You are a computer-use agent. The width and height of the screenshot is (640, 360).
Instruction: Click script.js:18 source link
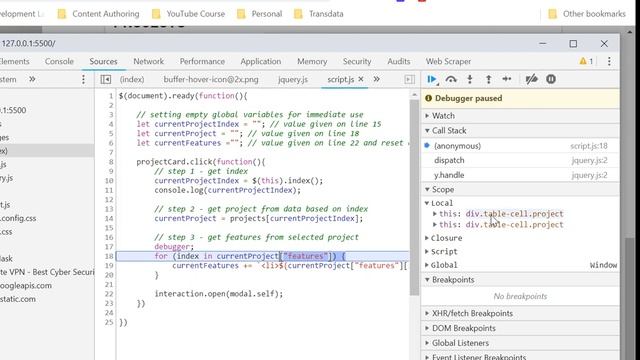tap(589, 146)
